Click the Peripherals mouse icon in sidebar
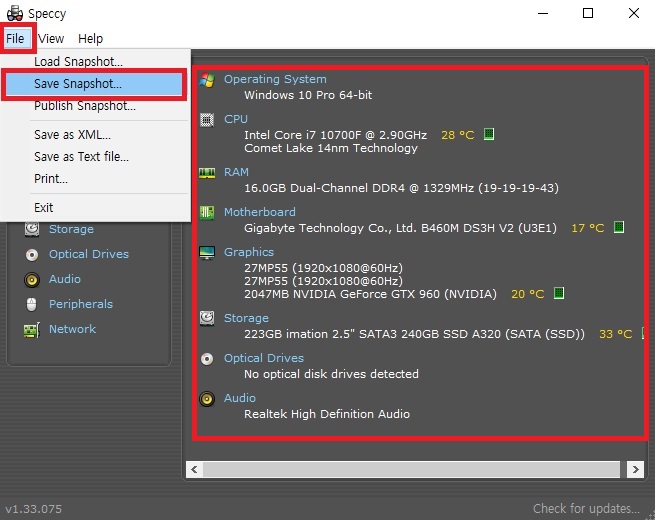655x520 pixels. coord(32,304)
